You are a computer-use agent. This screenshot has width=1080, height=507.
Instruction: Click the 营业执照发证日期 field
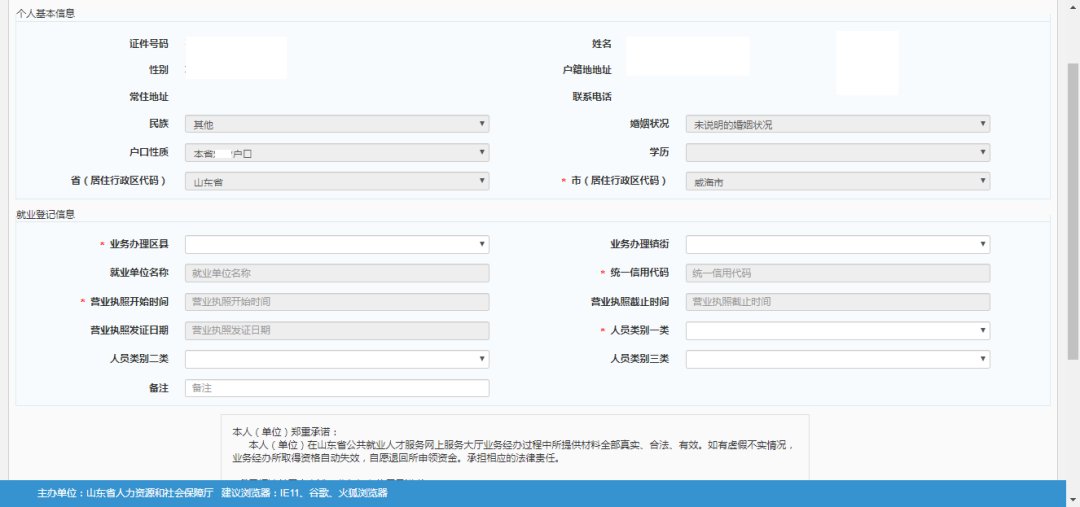click(336, 330)
